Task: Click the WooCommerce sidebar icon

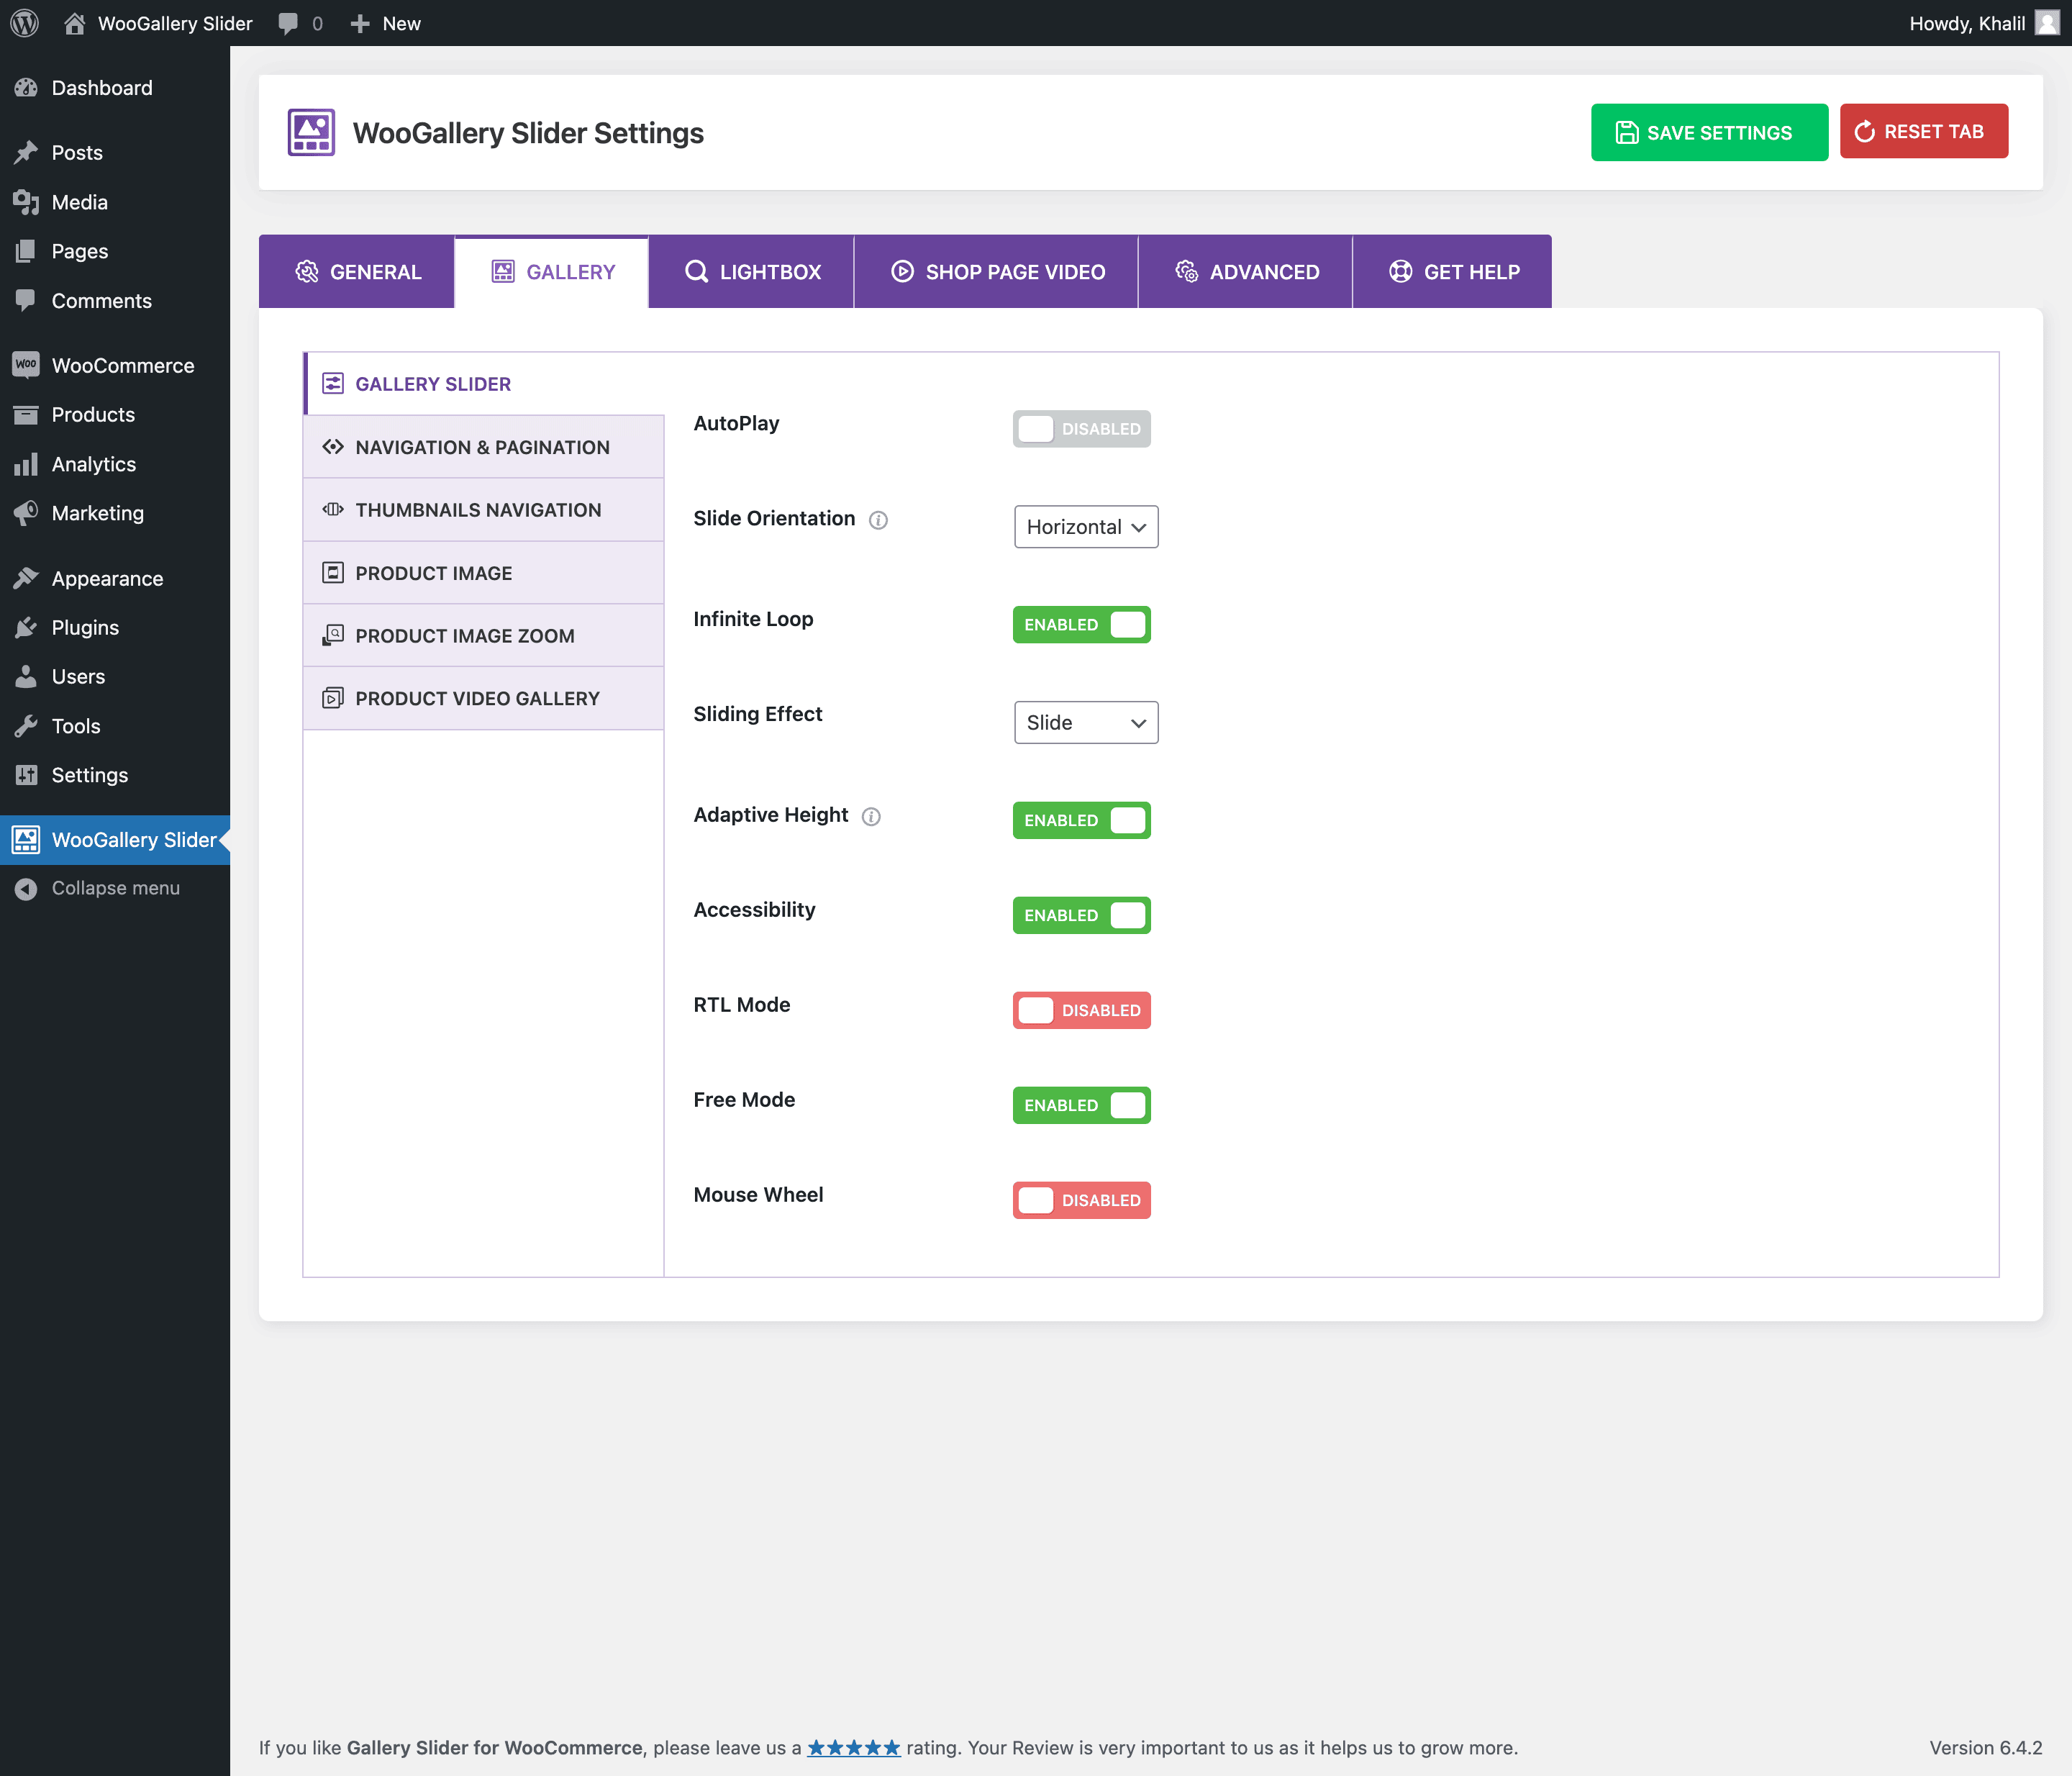Action: [x=26, y=365]
